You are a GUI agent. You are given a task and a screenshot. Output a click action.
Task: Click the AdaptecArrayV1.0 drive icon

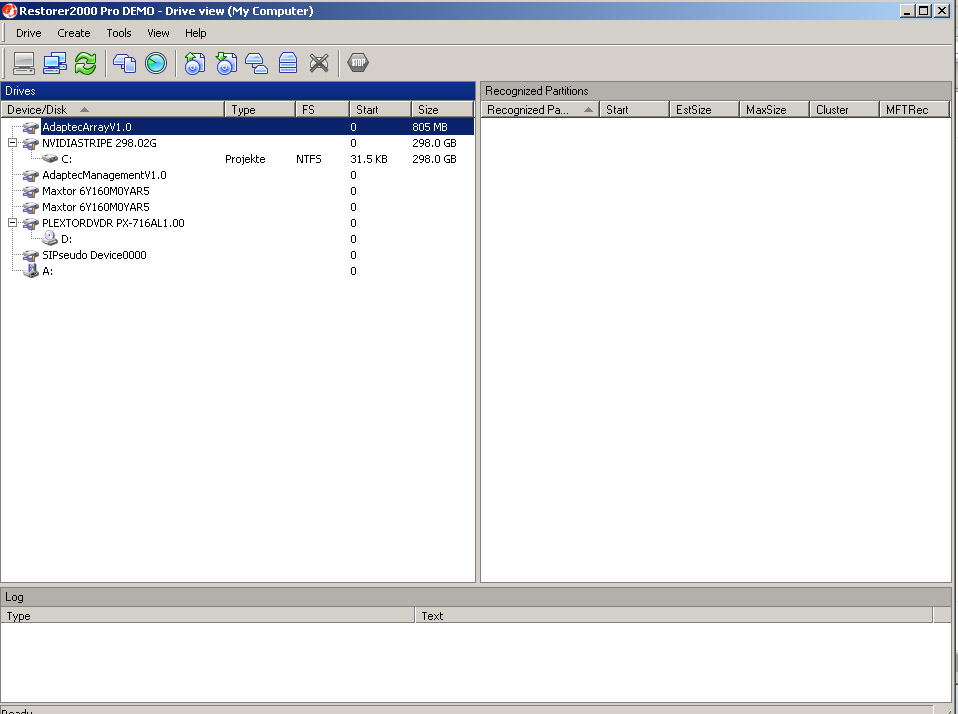pos(31,127)
